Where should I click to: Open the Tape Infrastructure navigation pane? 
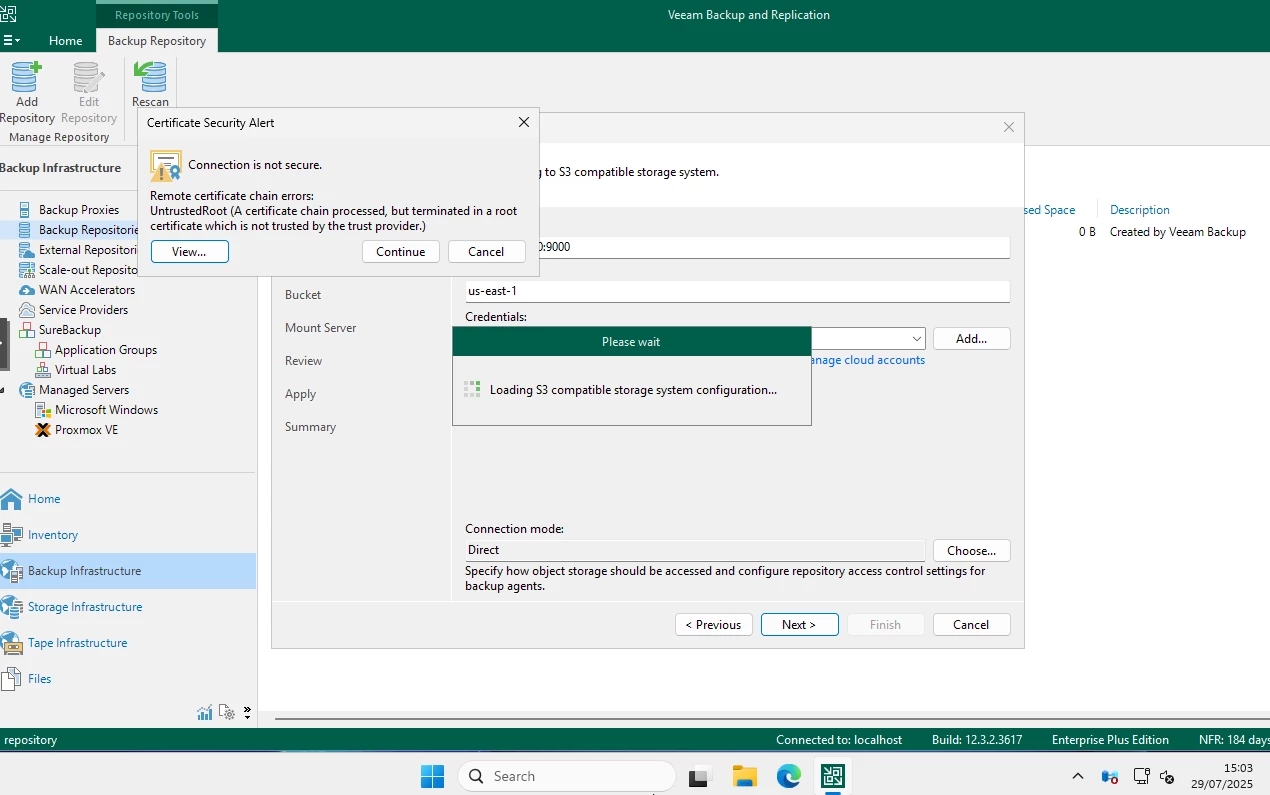[128, 643]
